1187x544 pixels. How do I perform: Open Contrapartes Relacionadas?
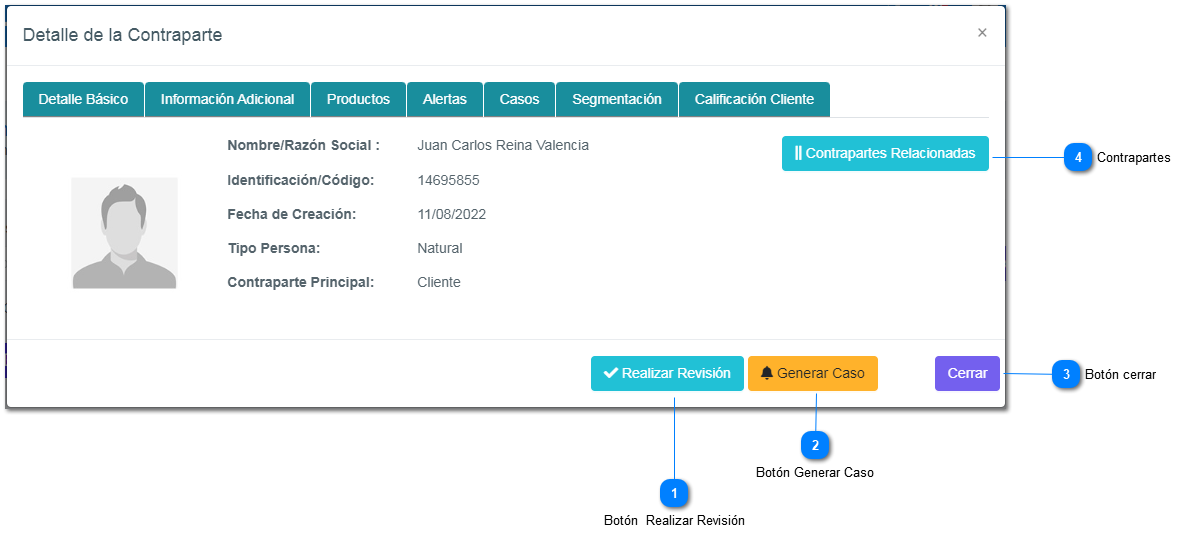885,154
